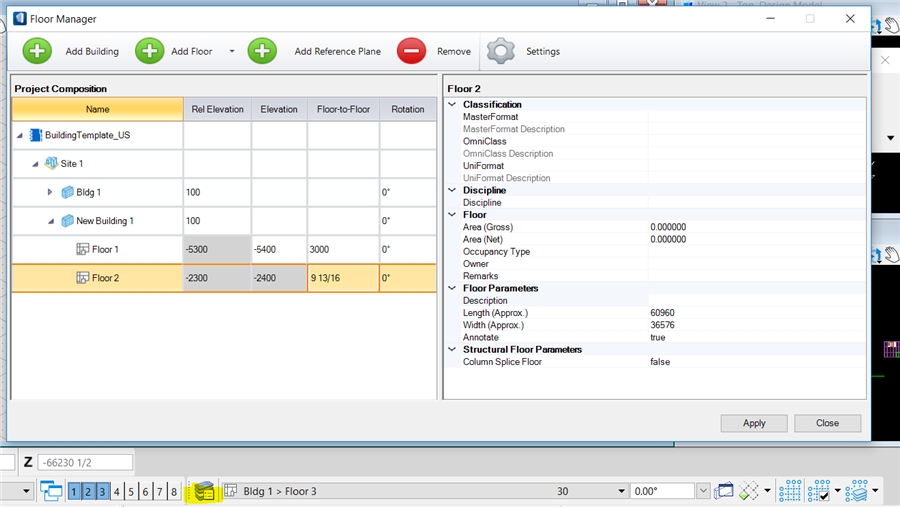Click the Floor-to-Floor column header
This screenshot has width=900, height=507.
(x=343, y=109)
